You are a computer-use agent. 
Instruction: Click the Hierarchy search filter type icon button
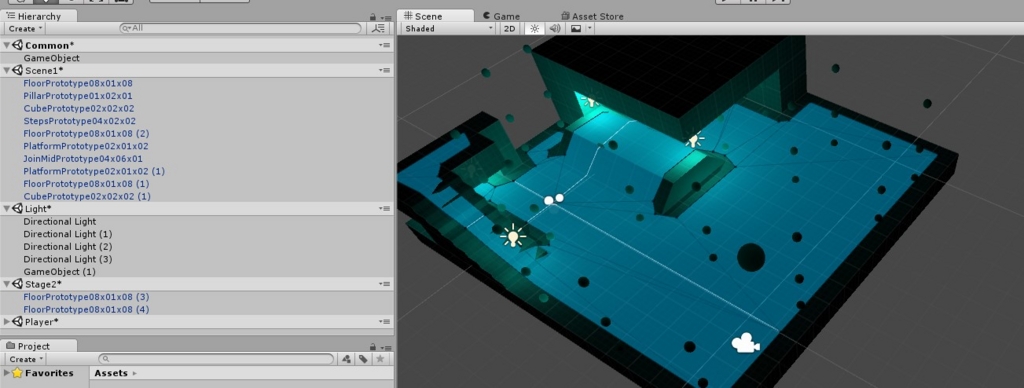(377, 29)
